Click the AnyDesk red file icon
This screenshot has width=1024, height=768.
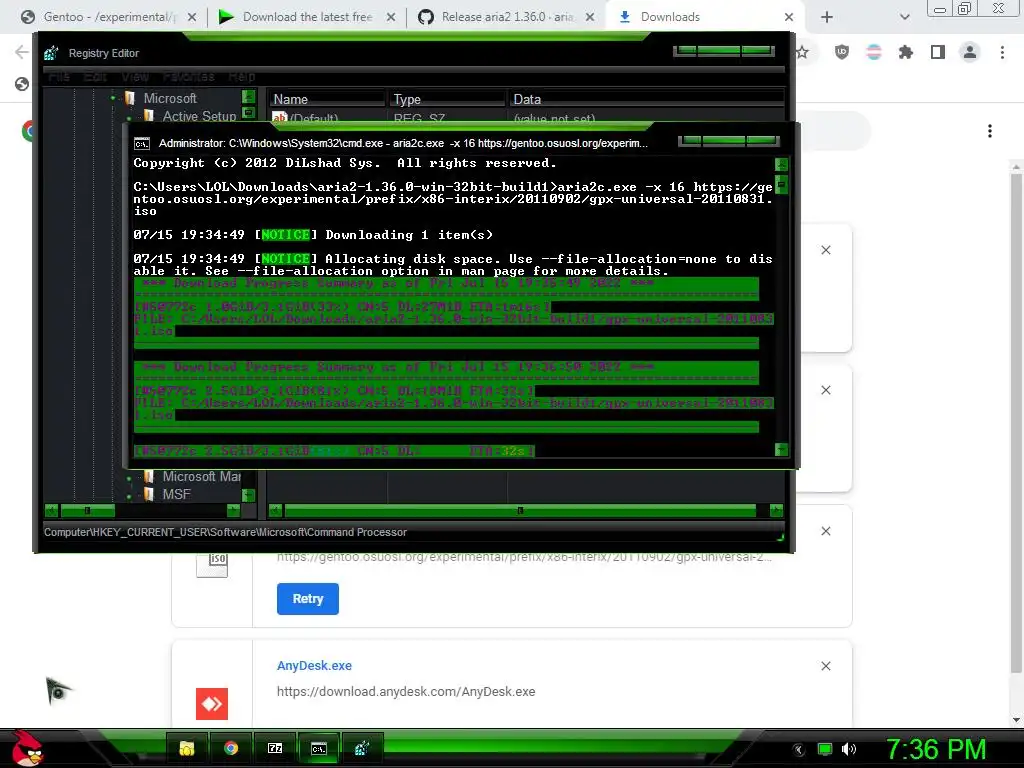pyautogui.click(x=212, y=704)
